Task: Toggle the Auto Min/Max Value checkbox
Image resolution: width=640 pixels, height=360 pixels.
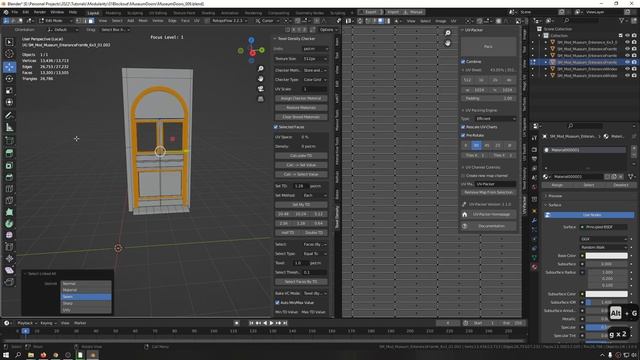Action: [x=277, y=302]
